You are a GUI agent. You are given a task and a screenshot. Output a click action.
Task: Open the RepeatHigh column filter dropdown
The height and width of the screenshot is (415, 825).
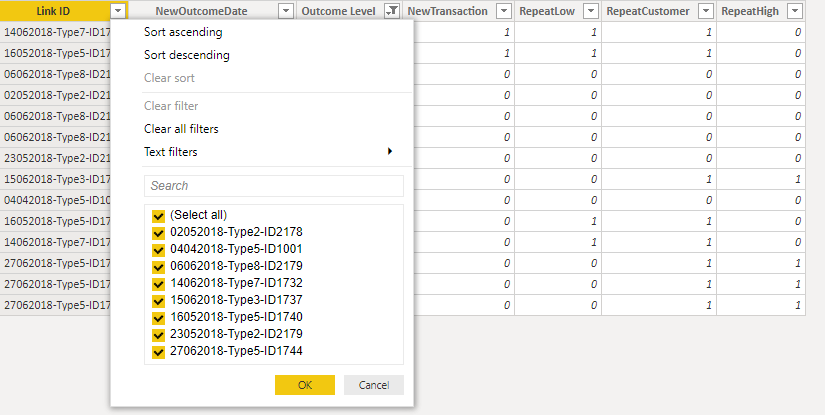point(795,11)
